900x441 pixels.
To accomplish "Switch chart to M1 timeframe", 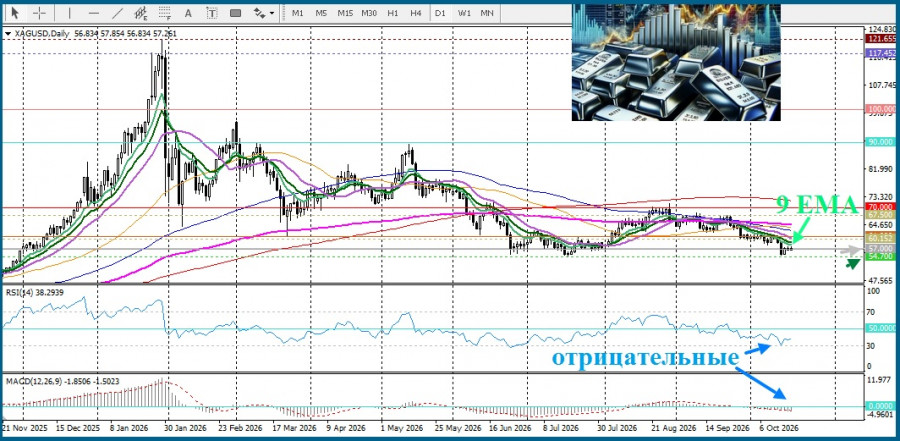I will 297,13.
